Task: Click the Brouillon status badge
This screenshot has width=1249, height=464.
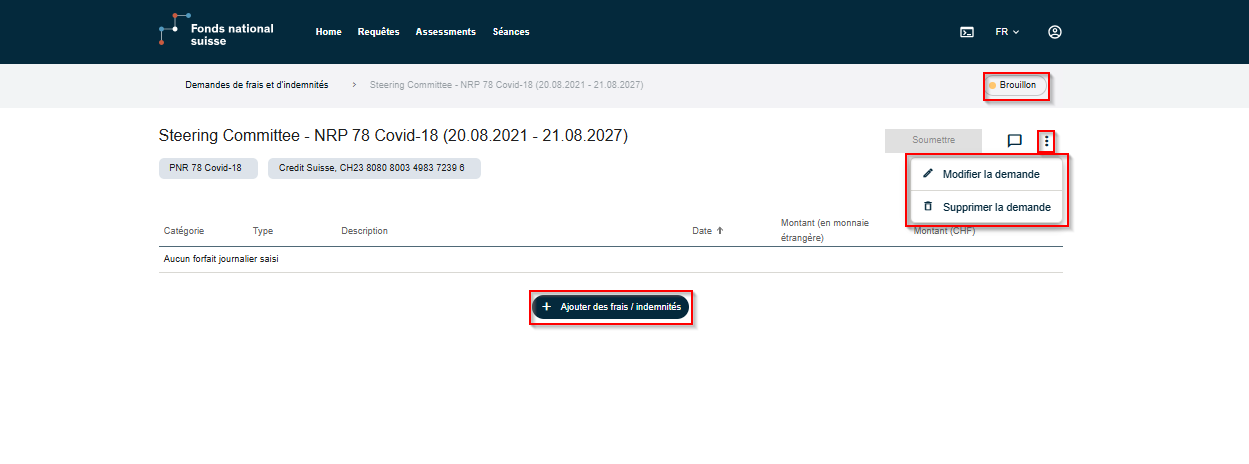Action: click(x=1016, y=86)
